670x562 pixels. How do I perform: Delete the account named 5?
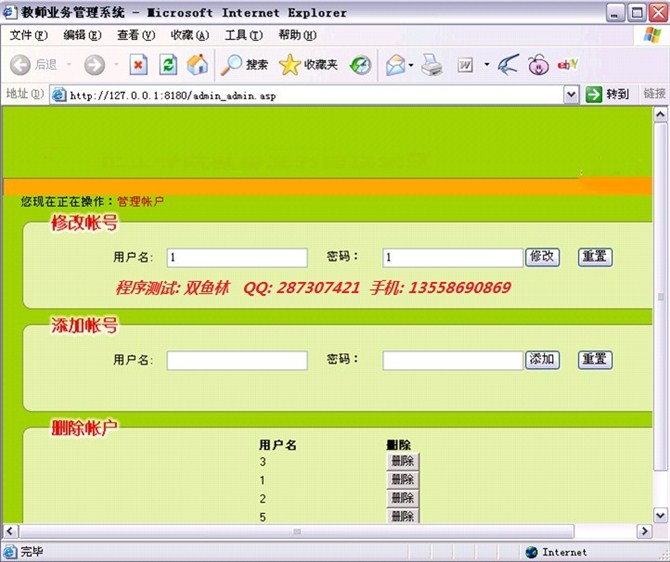[x=403, y=516]
